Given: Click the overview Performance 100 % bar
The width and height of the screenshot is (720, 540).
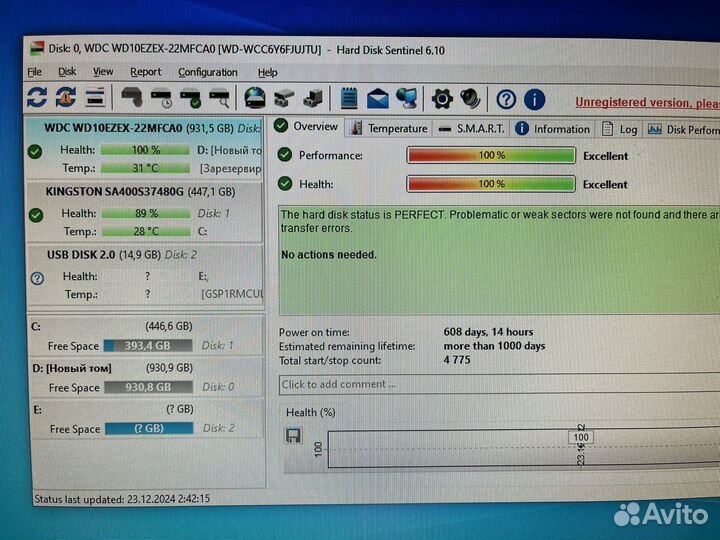Looking at the screenshot, I should [491, 155].
